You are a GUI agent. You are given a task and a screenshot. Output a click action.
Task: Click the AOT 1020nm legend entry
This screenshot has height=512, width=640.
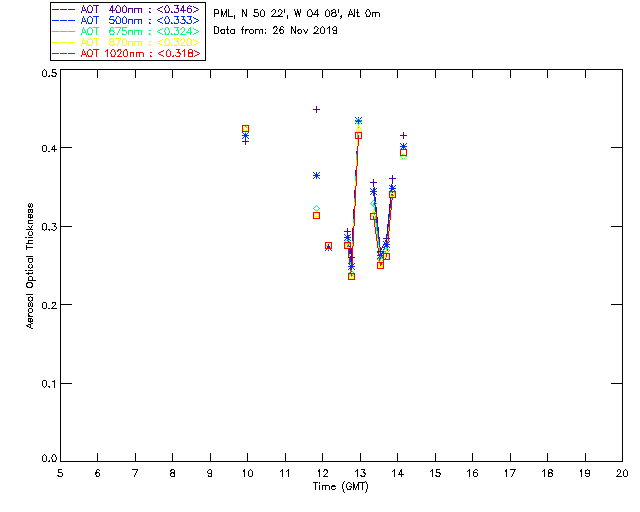click(x=127, y=53)
